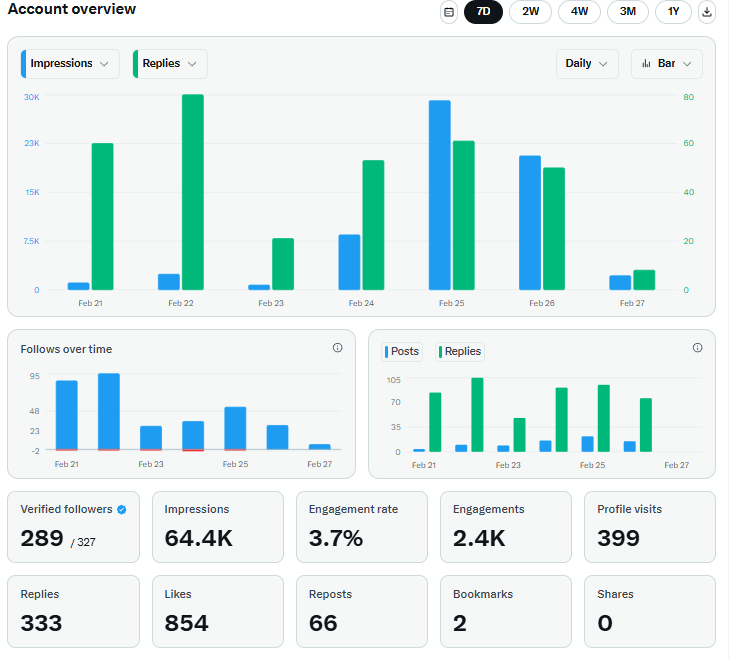This screenshot has width=732, height=659.
Task: Click the Feb 27 bar in Follows over time
Action: pos(320,447)
